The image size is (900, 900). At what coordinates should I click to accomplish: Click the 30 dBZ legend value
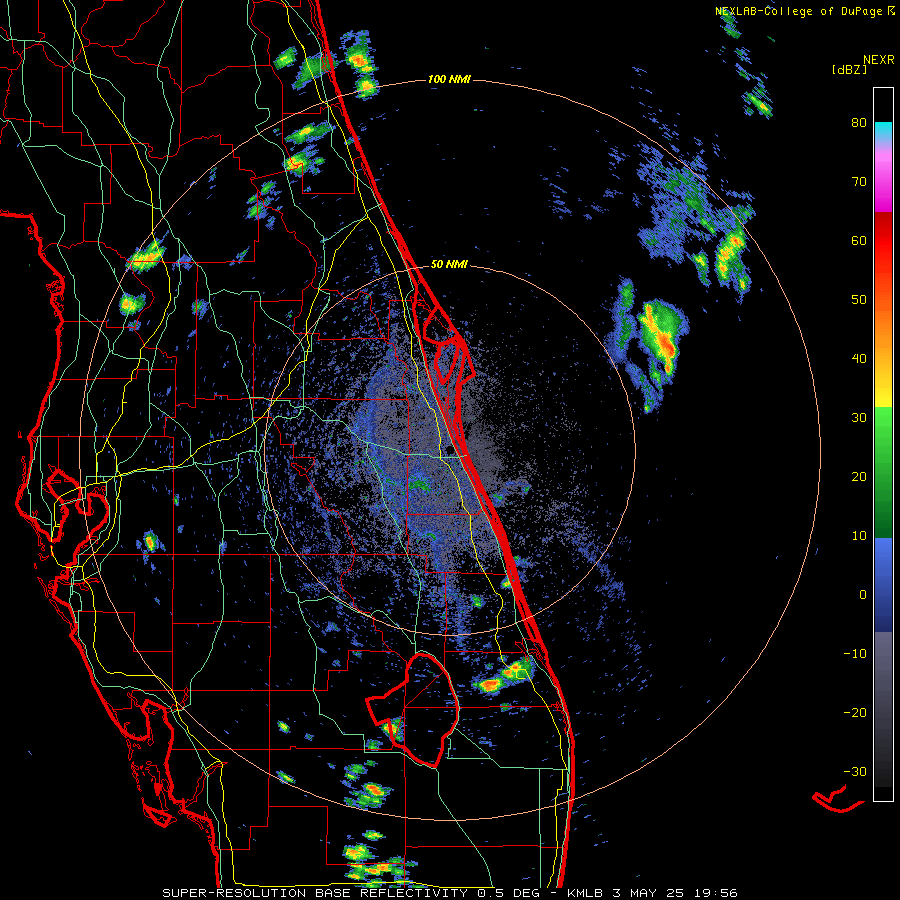859,418
